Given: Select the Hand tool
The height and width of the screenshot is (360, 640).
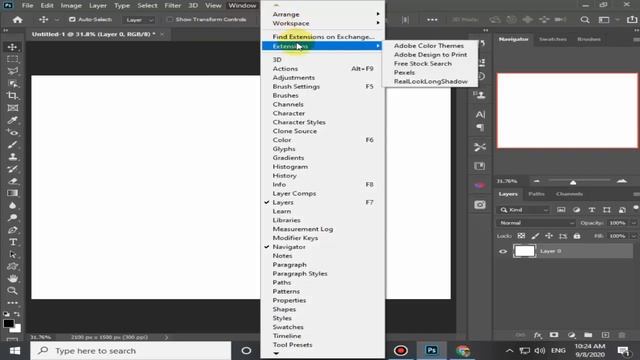Looking at the screenshot, I should point(12,279).
